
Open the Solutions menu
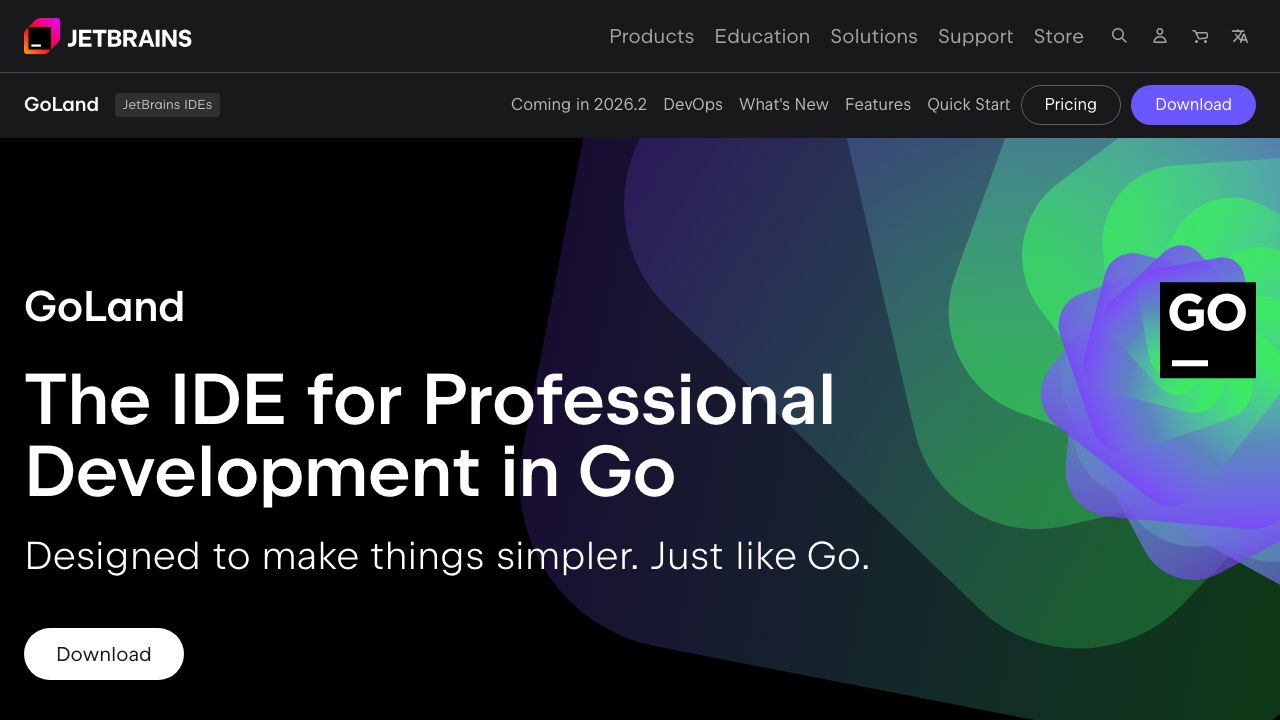[874, 36]
